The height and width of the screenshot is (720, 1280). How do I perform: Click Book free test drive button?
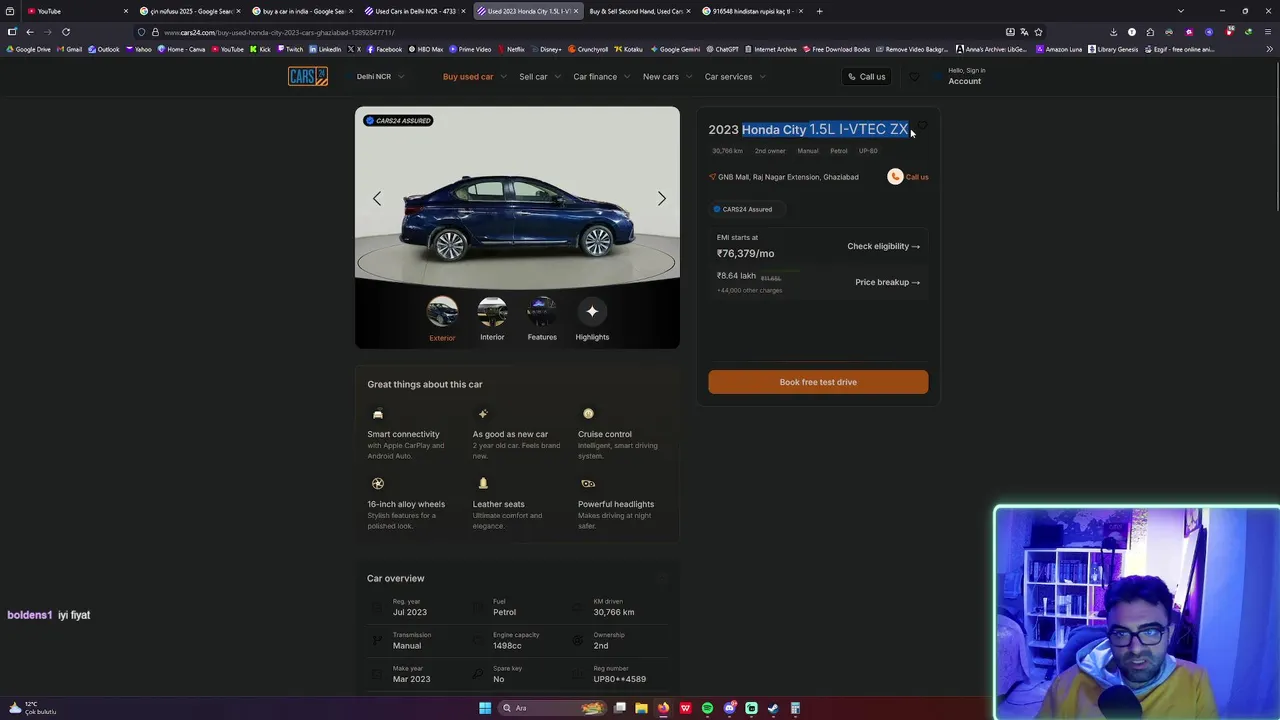coord(818,382)
